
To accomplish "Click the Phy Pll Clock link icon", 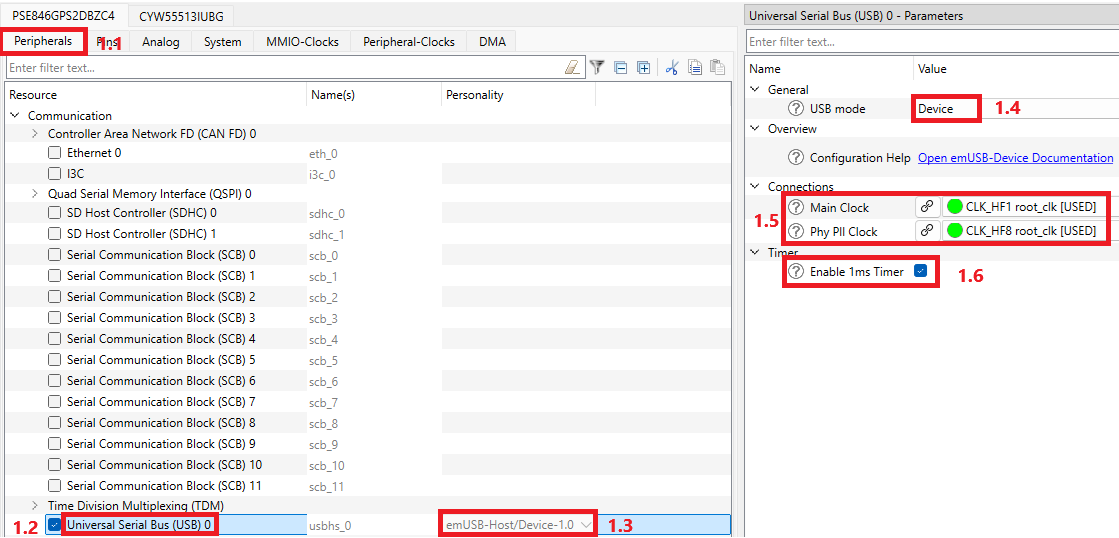I will click(927, 231).
